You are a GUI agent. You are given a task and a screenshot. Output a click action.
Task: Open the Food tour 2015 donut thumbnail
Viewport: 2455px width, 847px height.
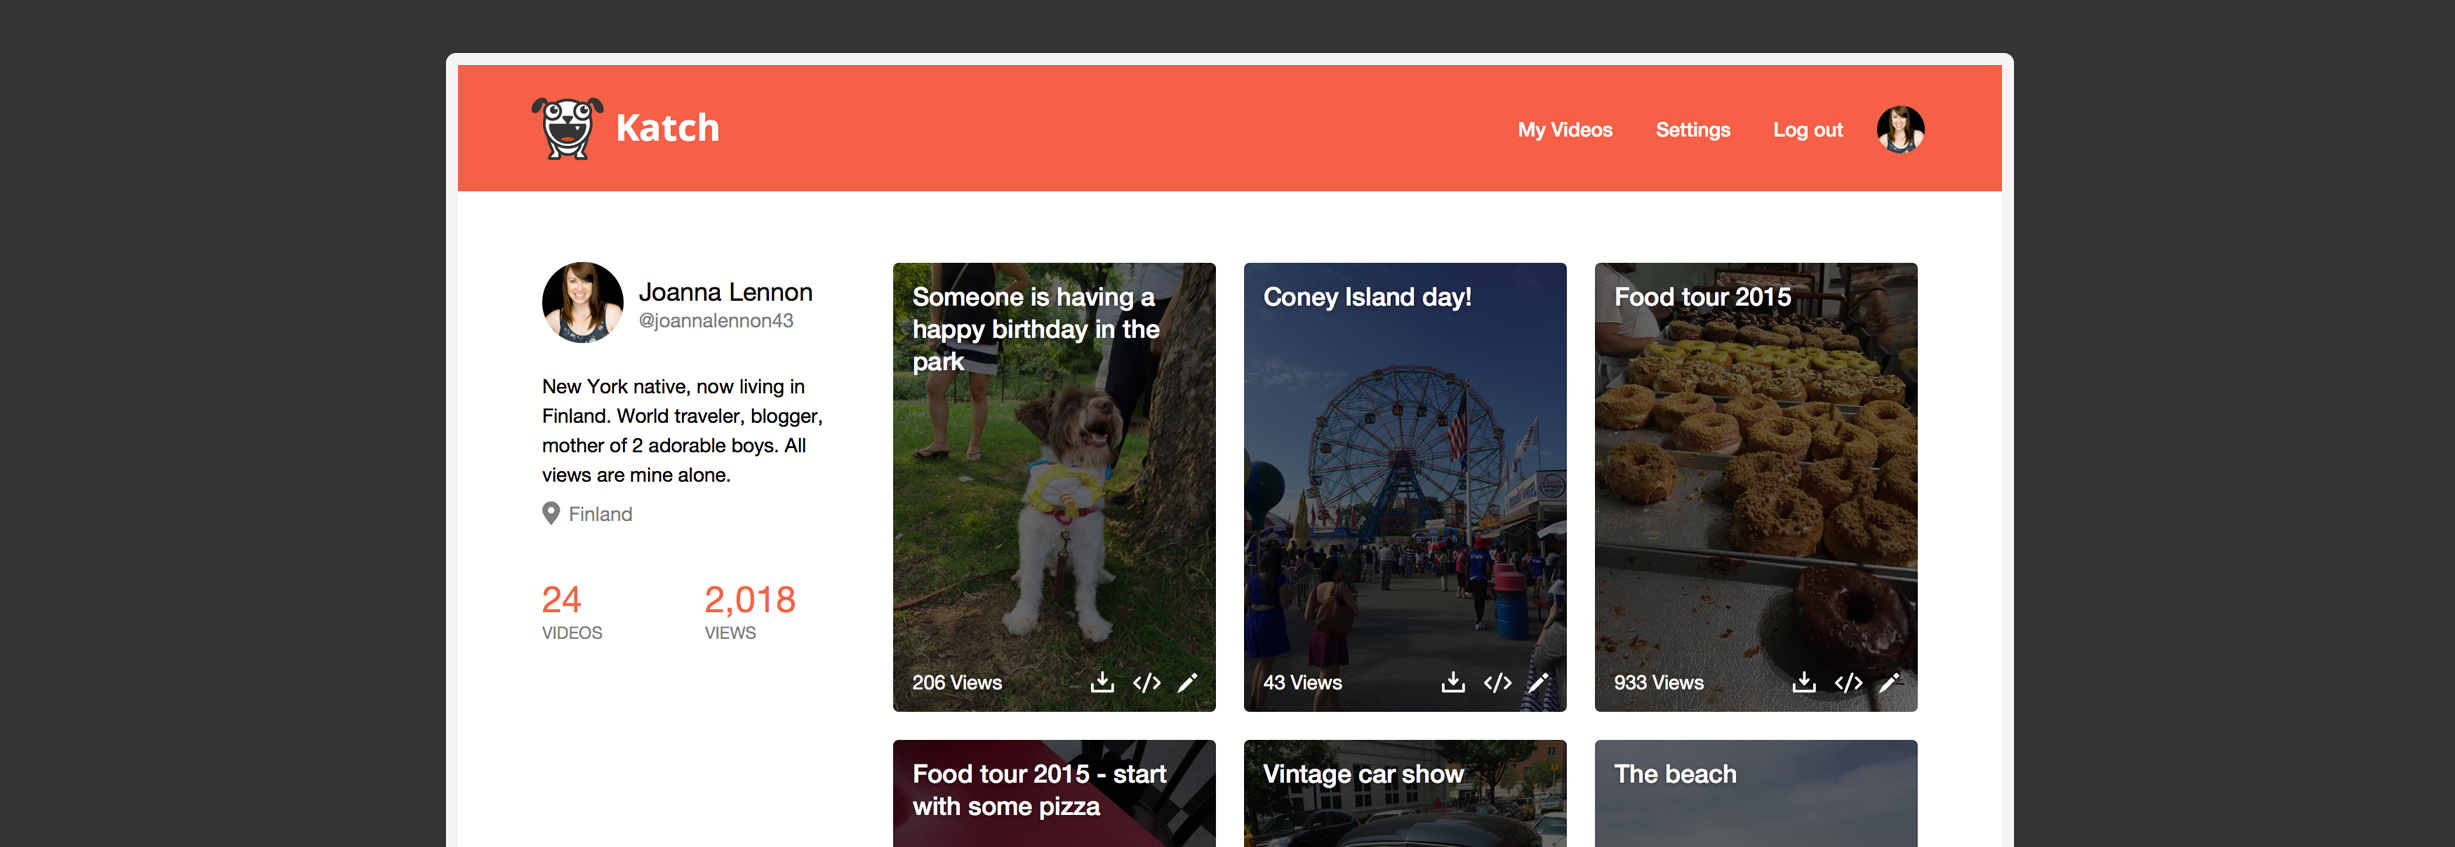click(1756, 487)
